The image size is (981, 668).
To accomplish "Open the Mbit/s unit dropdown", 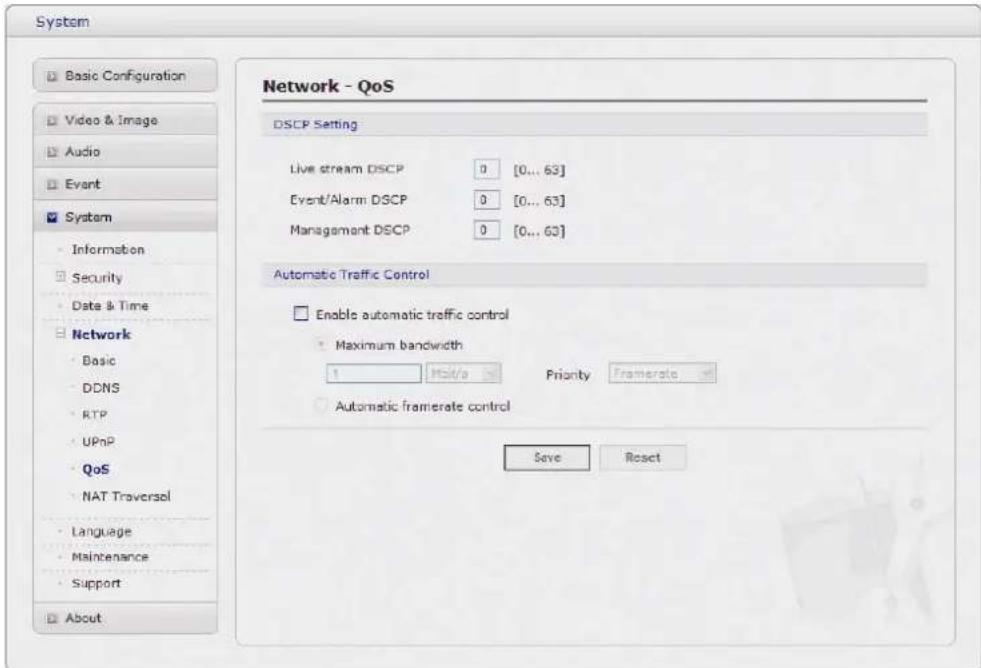I will click(x=463, y=374).
